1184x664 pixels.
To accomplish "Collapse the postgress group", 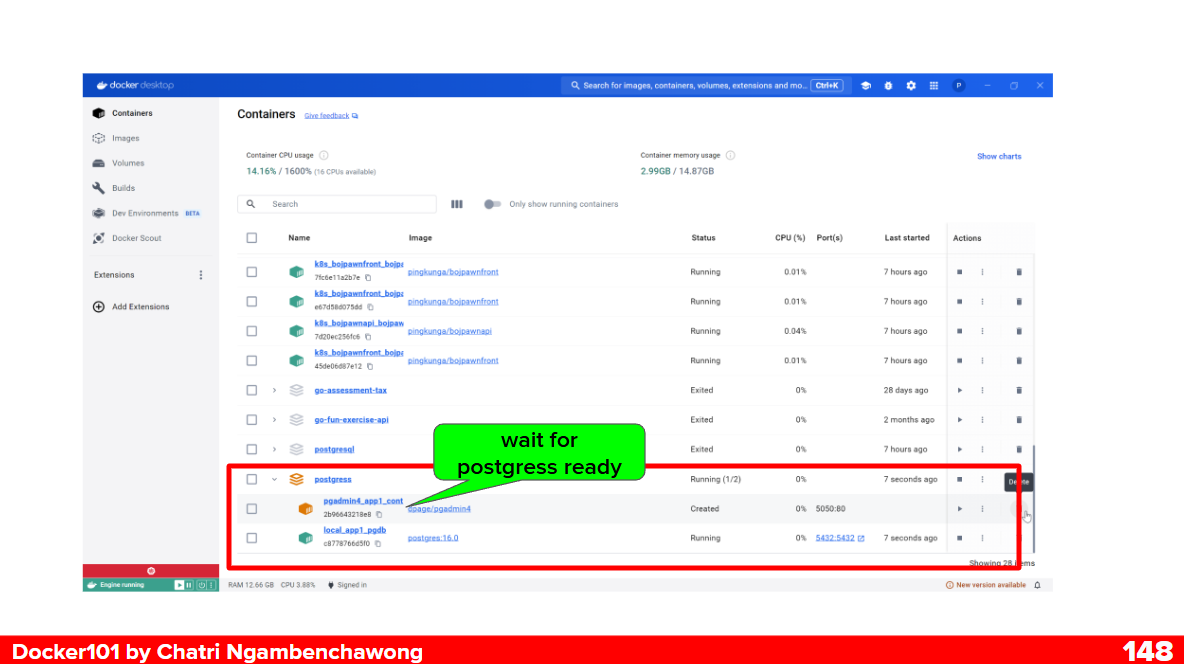I will point(274,480).
